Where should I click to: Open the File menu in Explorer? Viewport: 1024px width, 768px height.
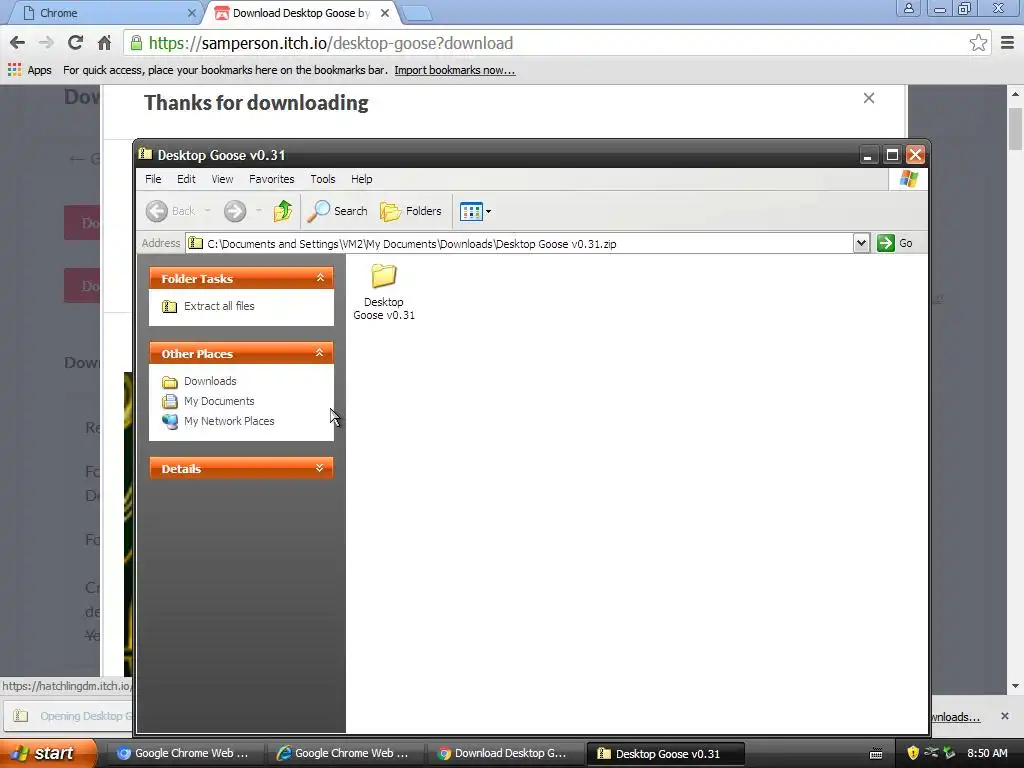point(153,179)
